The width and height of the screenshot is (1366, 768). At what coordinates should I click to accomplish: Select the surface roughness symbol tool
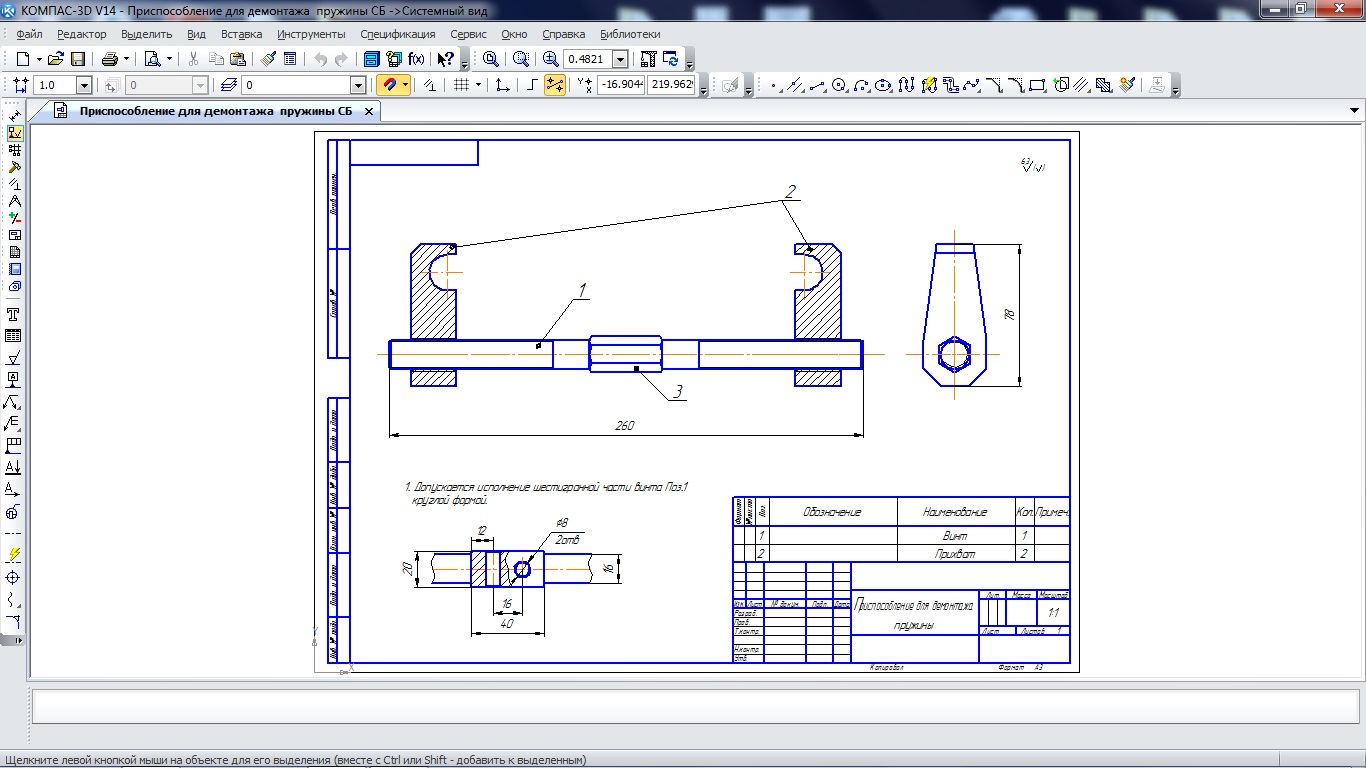click(13, 358)
